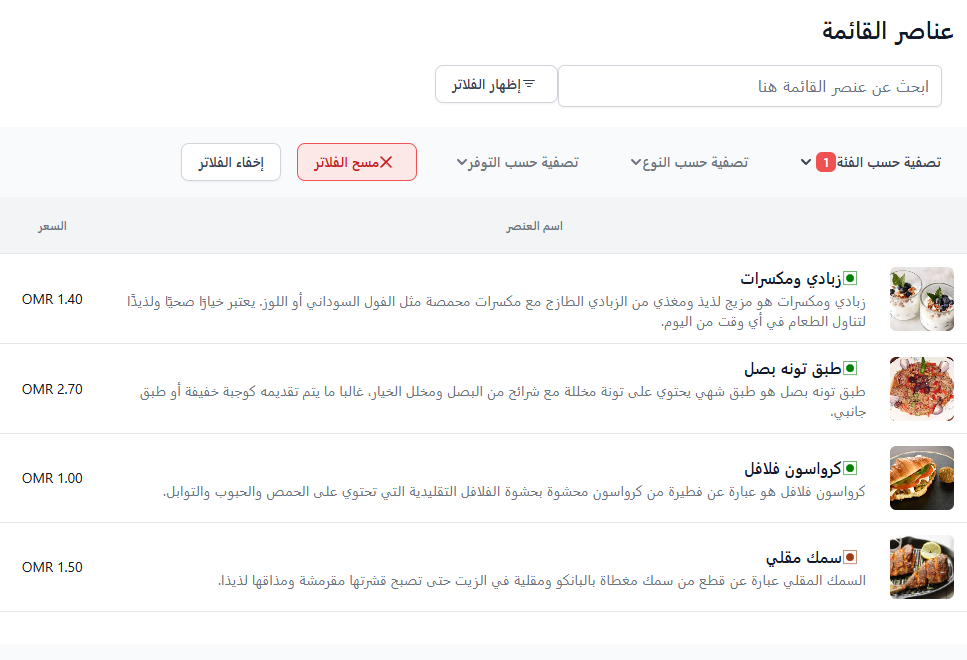Screen dimensions: 967x660
Task: Click the اسم العنصر column header
Action: click(x=534, y=226)
